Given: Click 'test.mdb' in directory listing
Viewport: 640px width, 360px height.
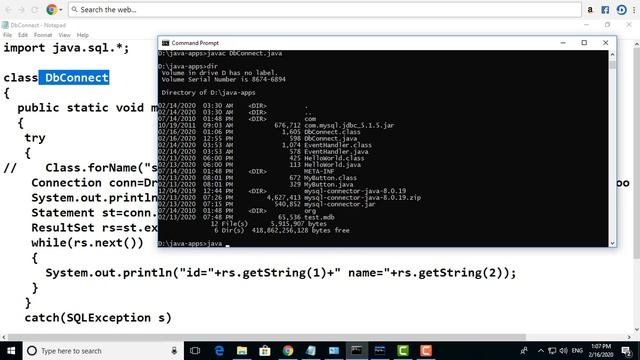Looking at the screenshot, I should tap(319, 217).
